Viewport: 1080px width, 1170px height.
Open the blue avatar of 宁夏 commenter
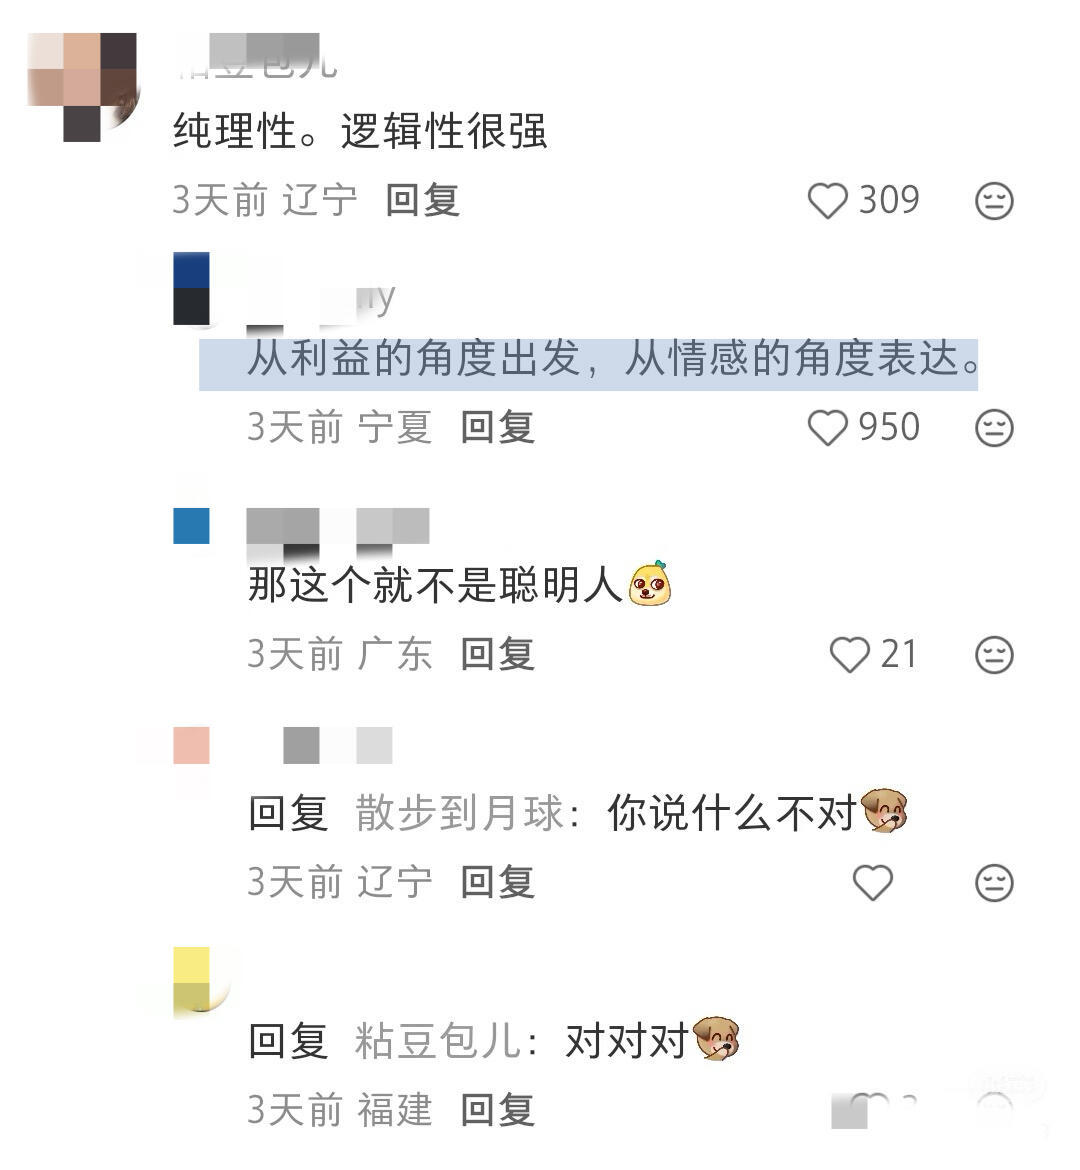coord(191,289)
